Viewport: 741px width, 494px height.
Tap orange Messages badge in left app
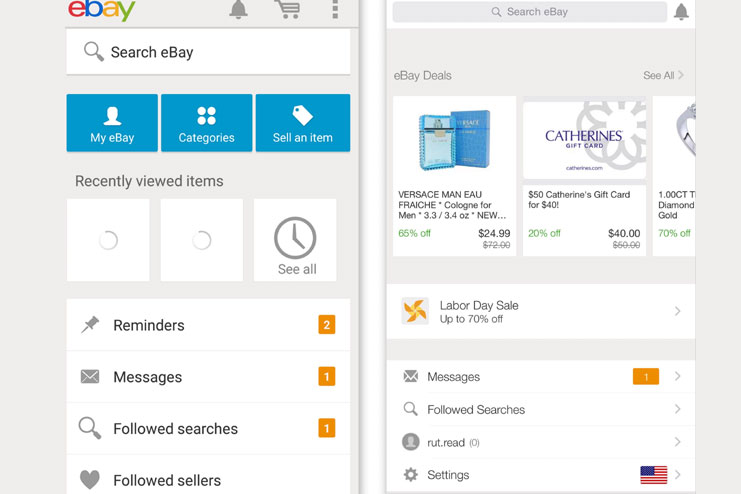point(327,377)
